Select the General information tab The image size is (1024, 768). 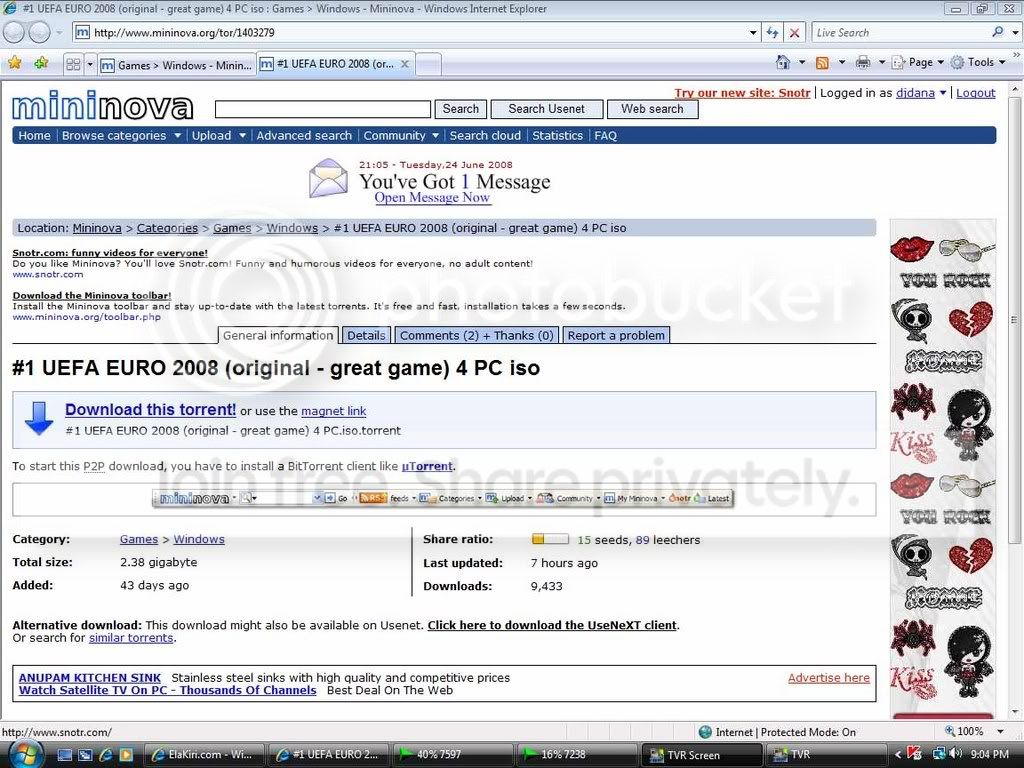coord(278,335)
